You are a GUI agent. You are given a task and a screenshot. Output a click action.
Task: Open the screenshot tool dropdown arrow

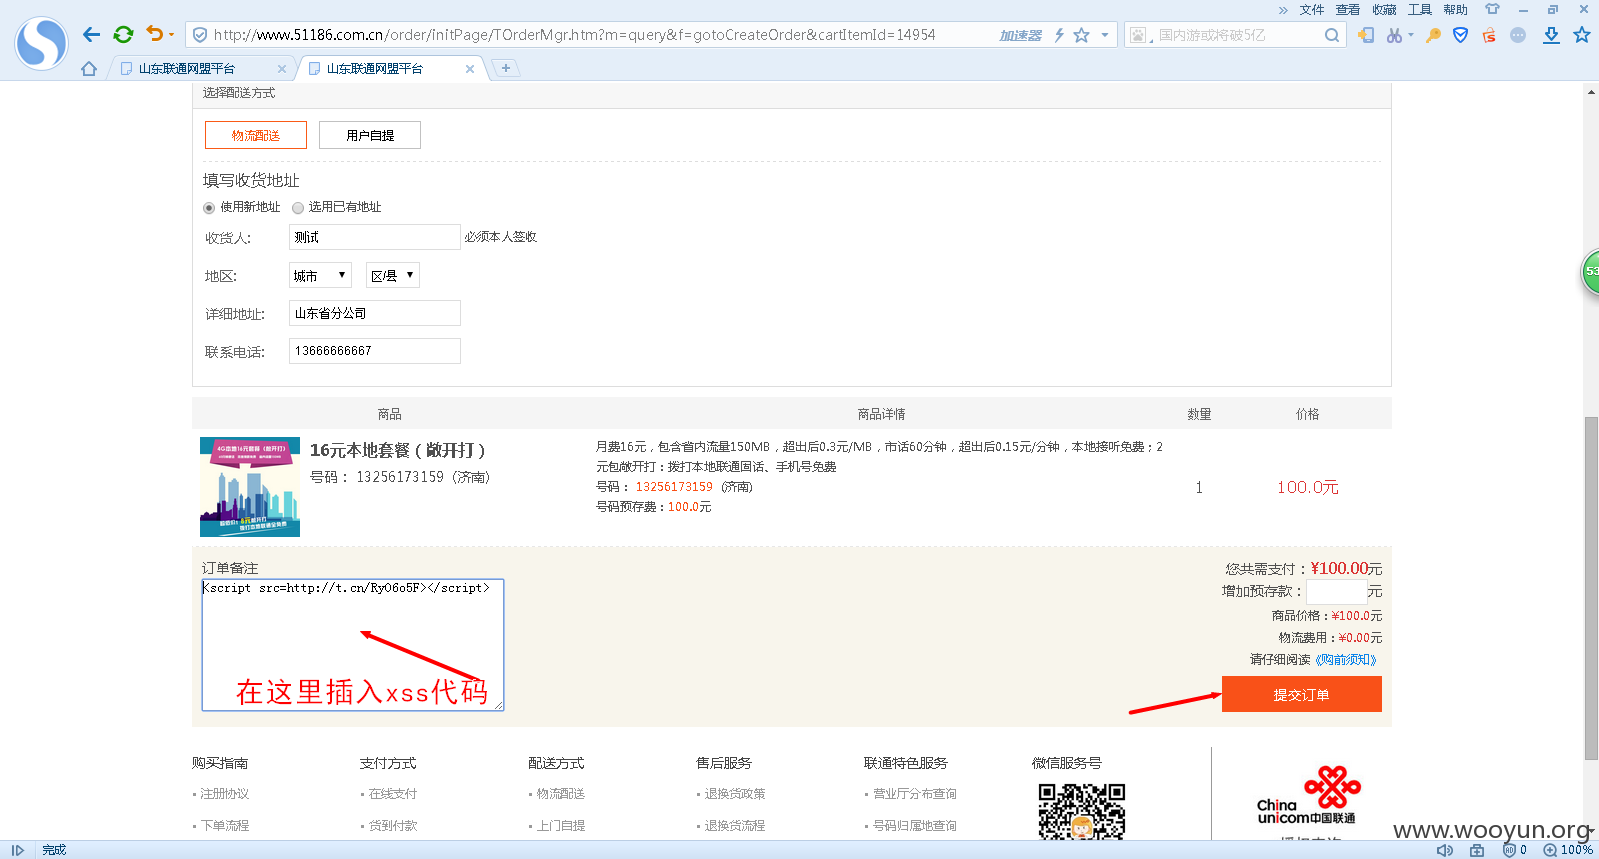click(1411, 35)
